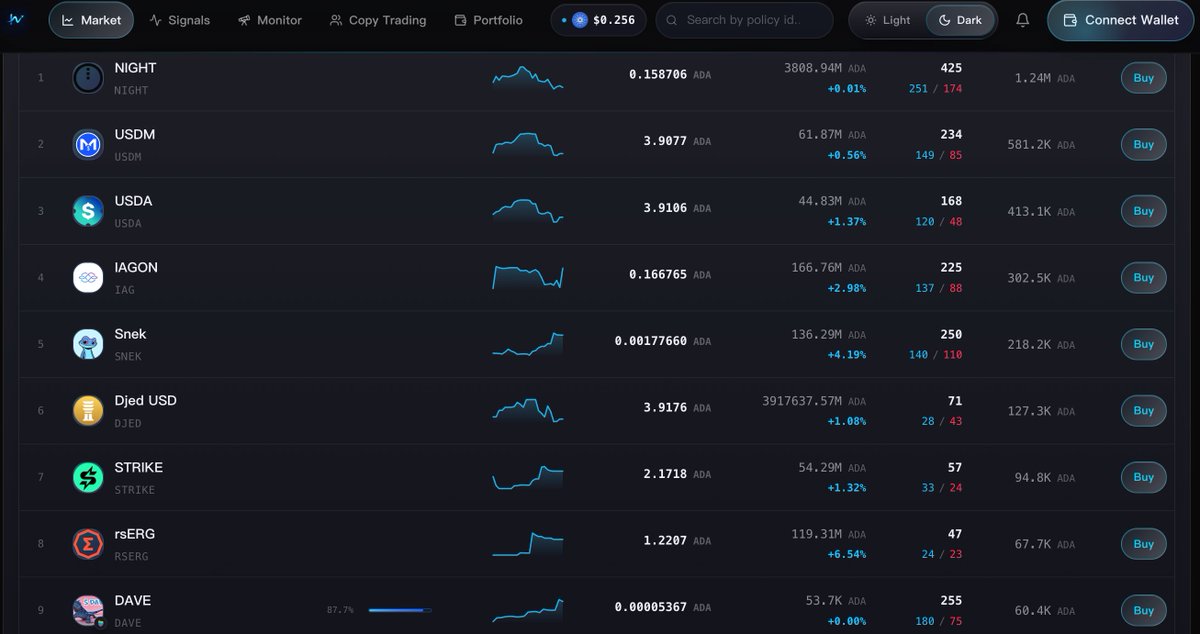Click DAVE 87.7% progress bar
The width and height of the screenshot is (1200, 634).
pyautogui.click(x=400, y=609)
